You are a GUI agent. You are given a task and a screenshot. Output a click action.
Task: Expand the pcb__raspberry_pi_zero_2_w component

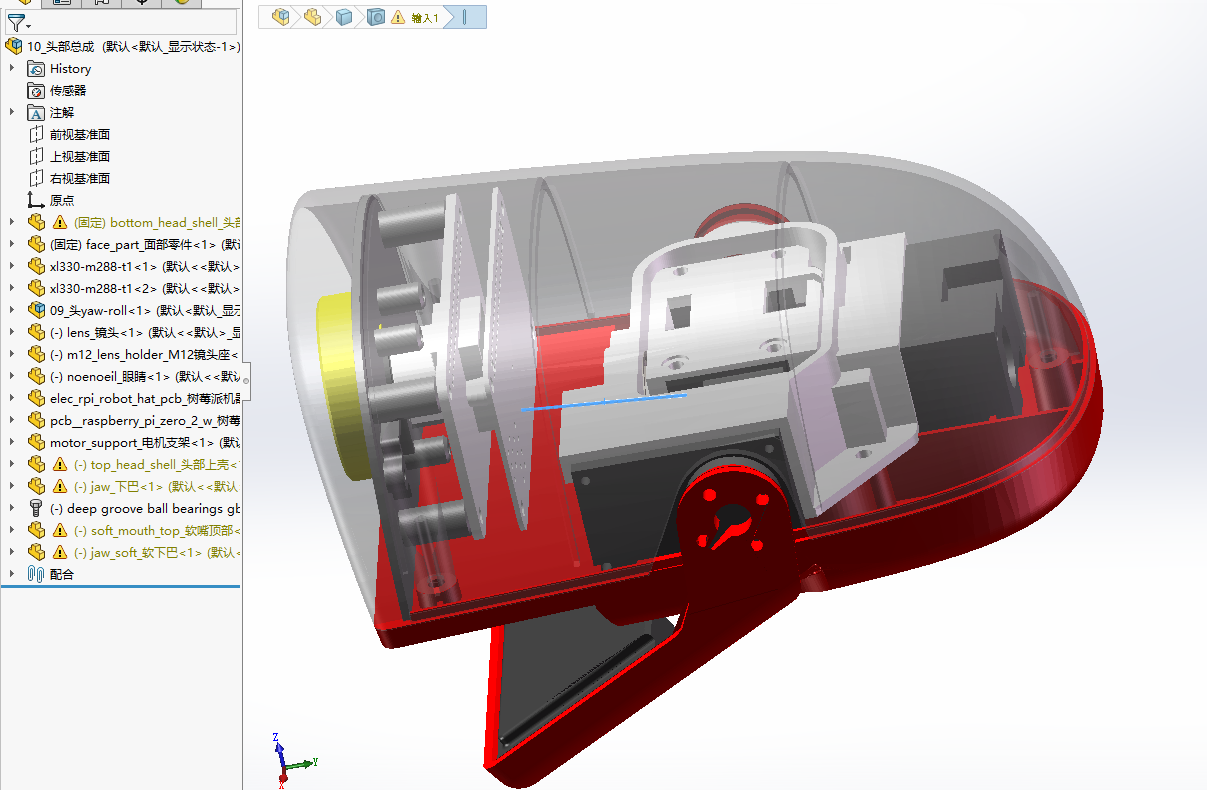tap(12, 420)
